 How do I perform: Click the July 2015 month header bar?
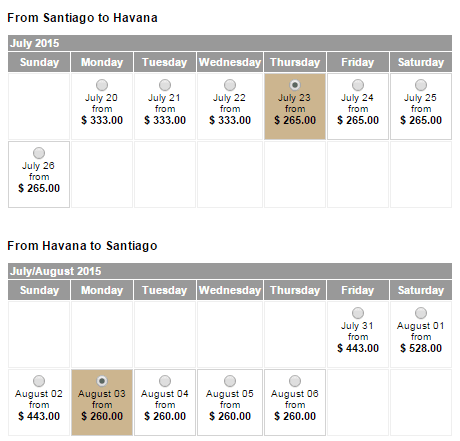tap(230, 43)
